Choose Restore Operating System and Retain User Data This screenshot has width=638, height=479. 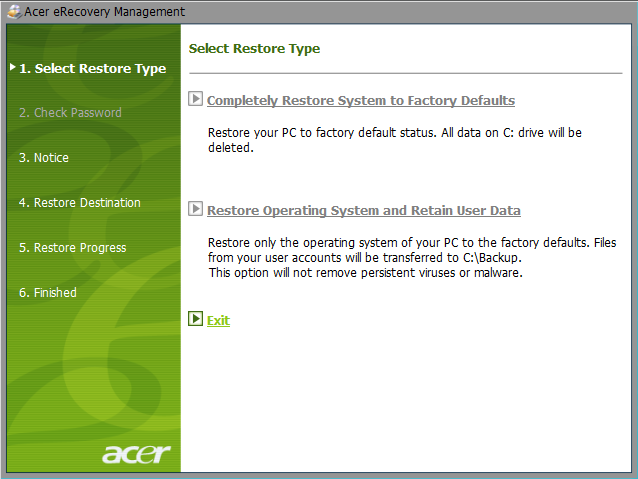(x=364, y=210)
